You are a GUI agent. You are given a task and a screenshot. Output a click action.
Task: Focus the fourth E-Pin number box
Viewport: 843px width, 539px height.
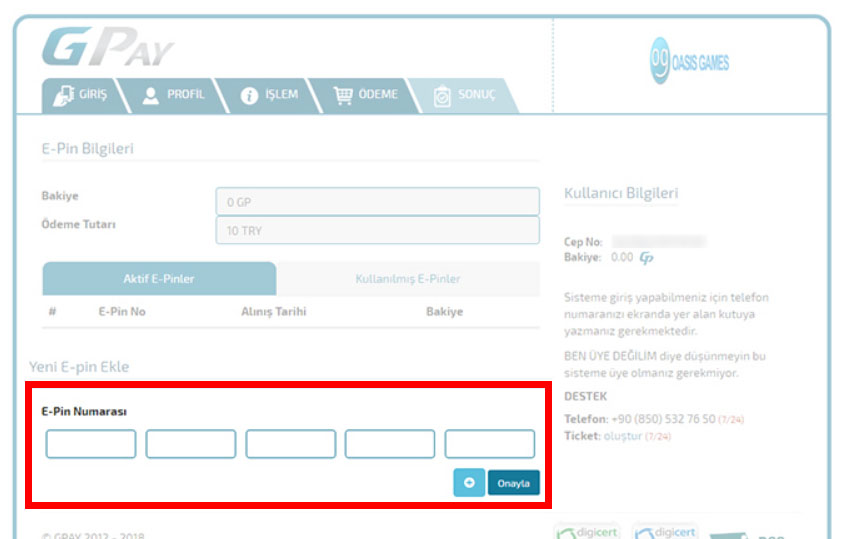pos(390,444)
